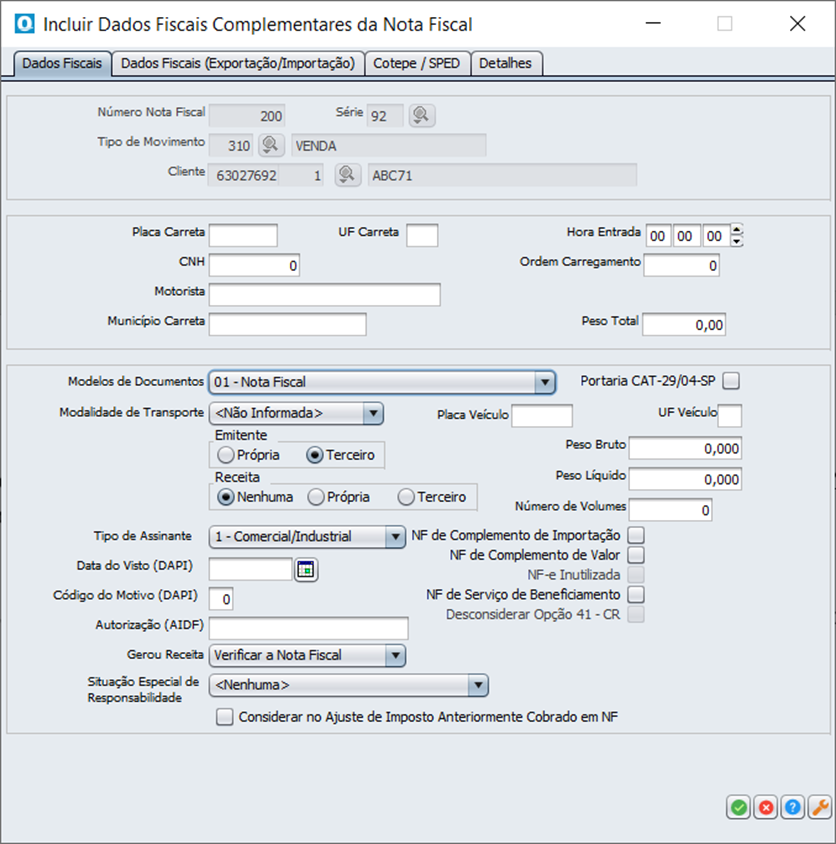Switch to the Cotepe / SPED tab
This screenshot has height=844, width=836.
pos(417,63)
